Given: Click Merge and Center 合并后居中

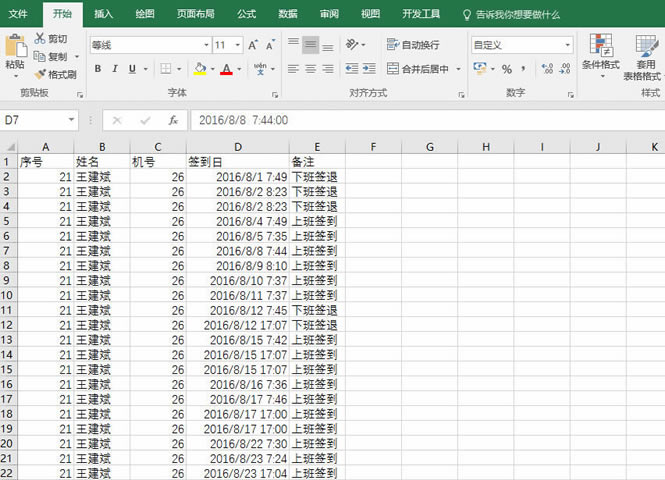Looking at the screenshot, I should click(418, 69).
